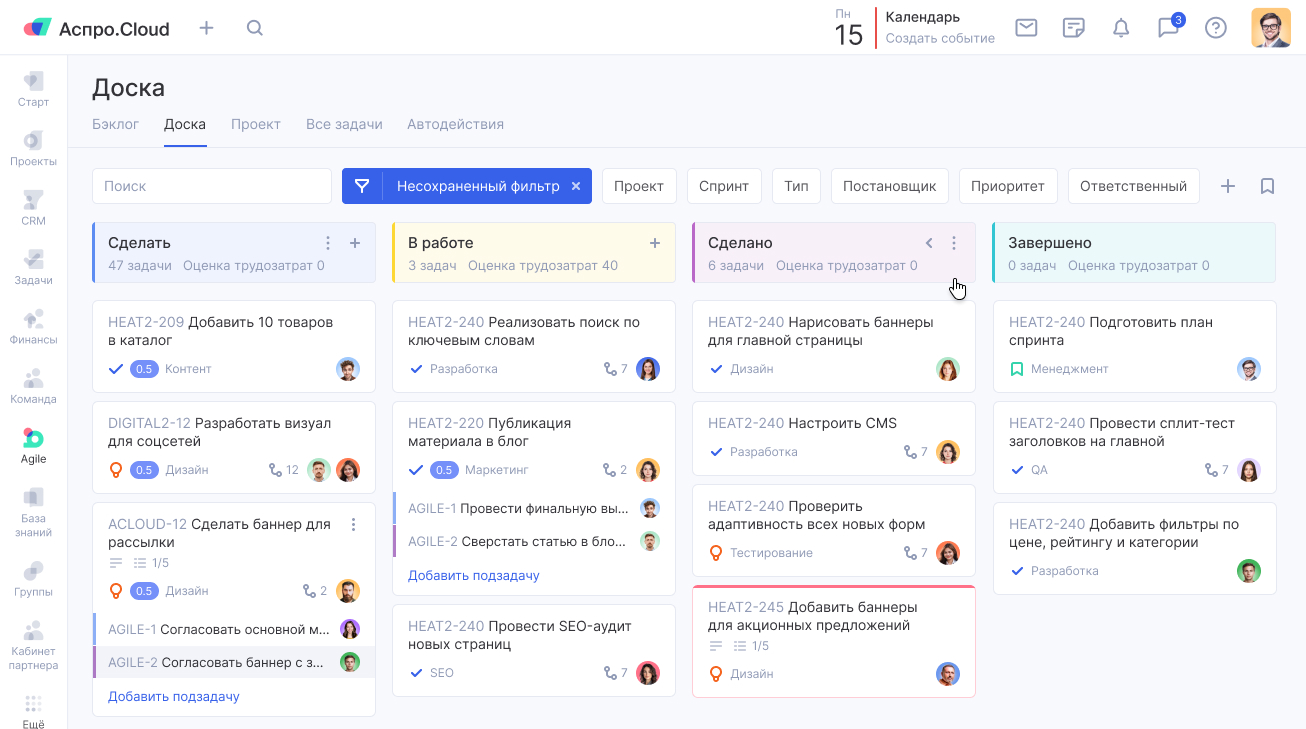Toggle checkmark on Настроить CMS task
The width and height of the screenshot is (1306, 729).
click(716, 452)
